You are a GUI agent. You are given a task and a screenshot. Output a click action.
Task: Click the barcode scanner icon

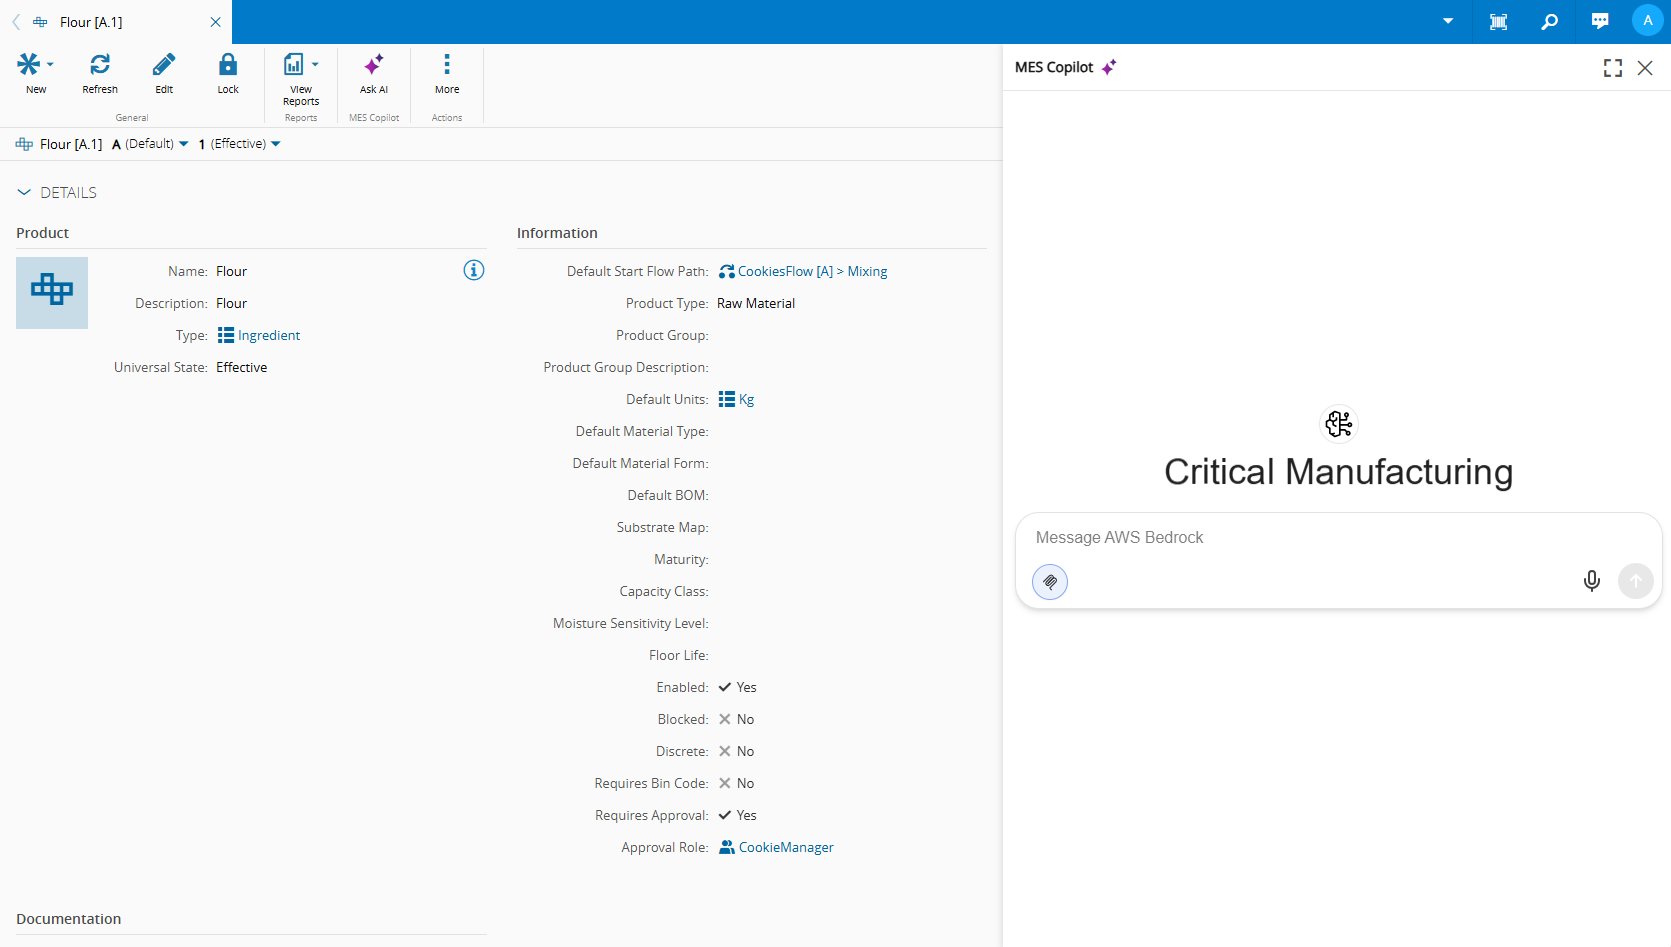tap(1498, 21)
